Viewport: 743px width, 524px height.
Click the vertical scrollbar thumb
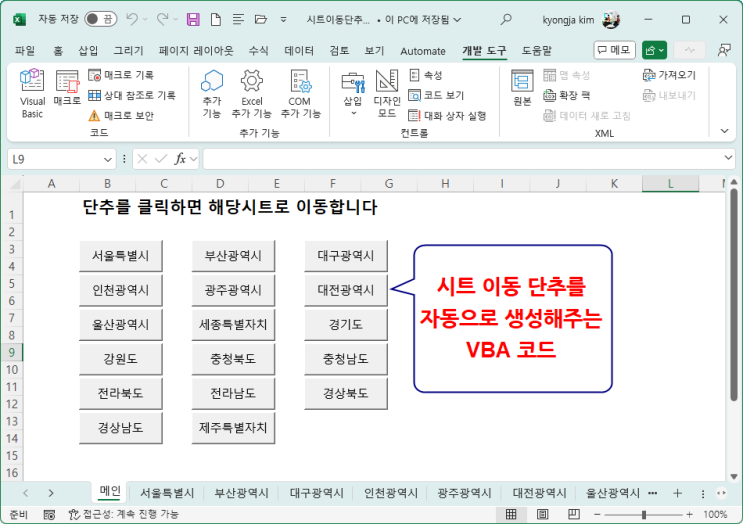click(734, 295)
